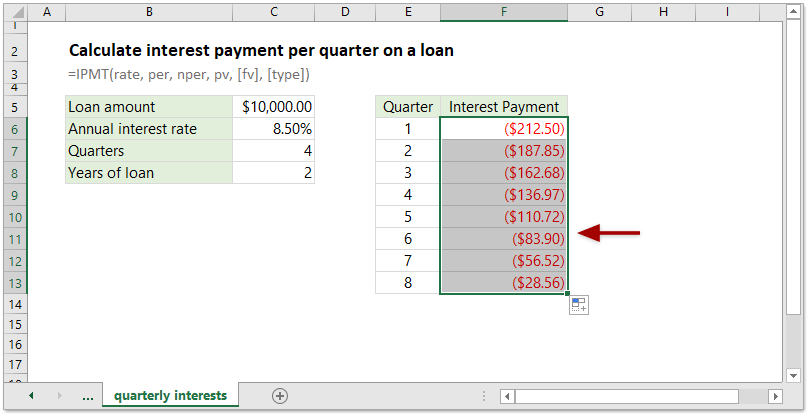
Task: Click the Auto Fill Options icon
Action: (x=578, y=305)
